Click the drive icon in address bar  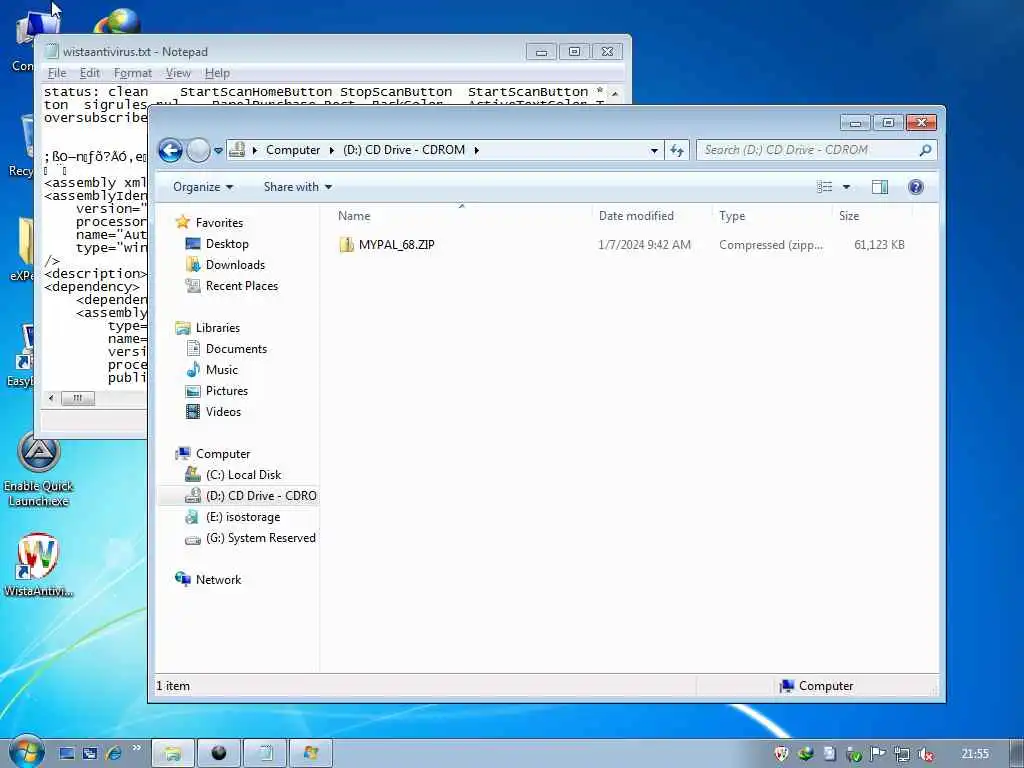(x=237, y=150)
